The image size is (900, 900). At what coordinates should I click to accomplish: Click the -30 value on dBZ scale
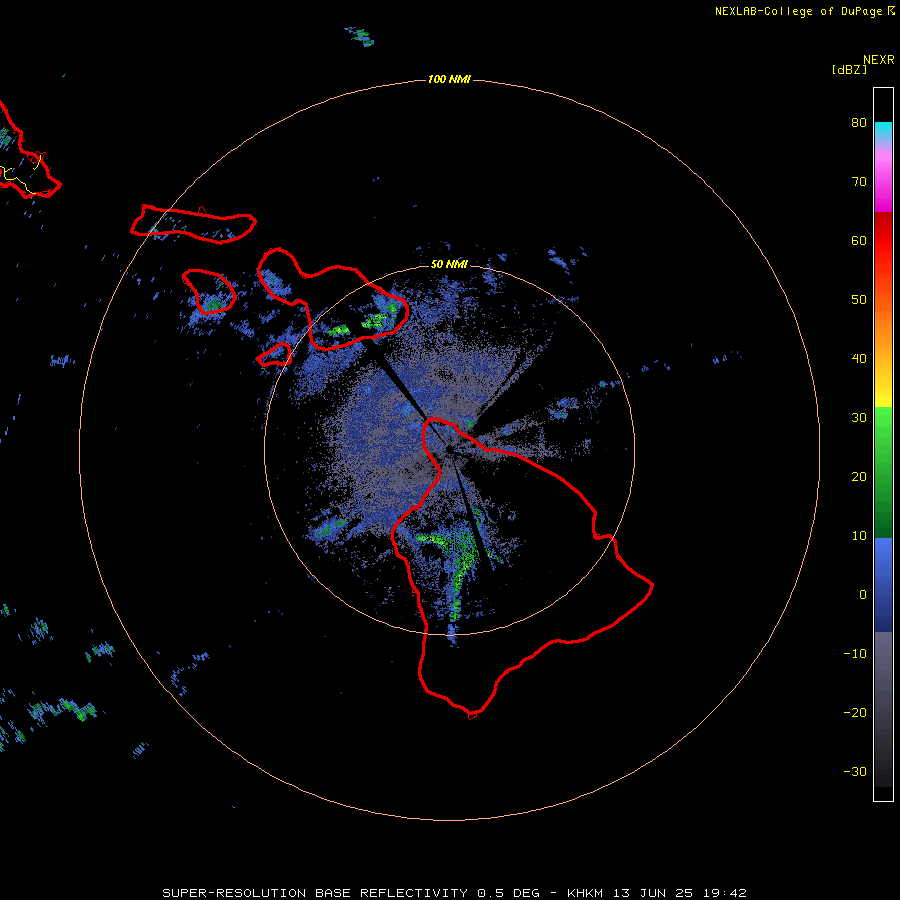[855, 771]
